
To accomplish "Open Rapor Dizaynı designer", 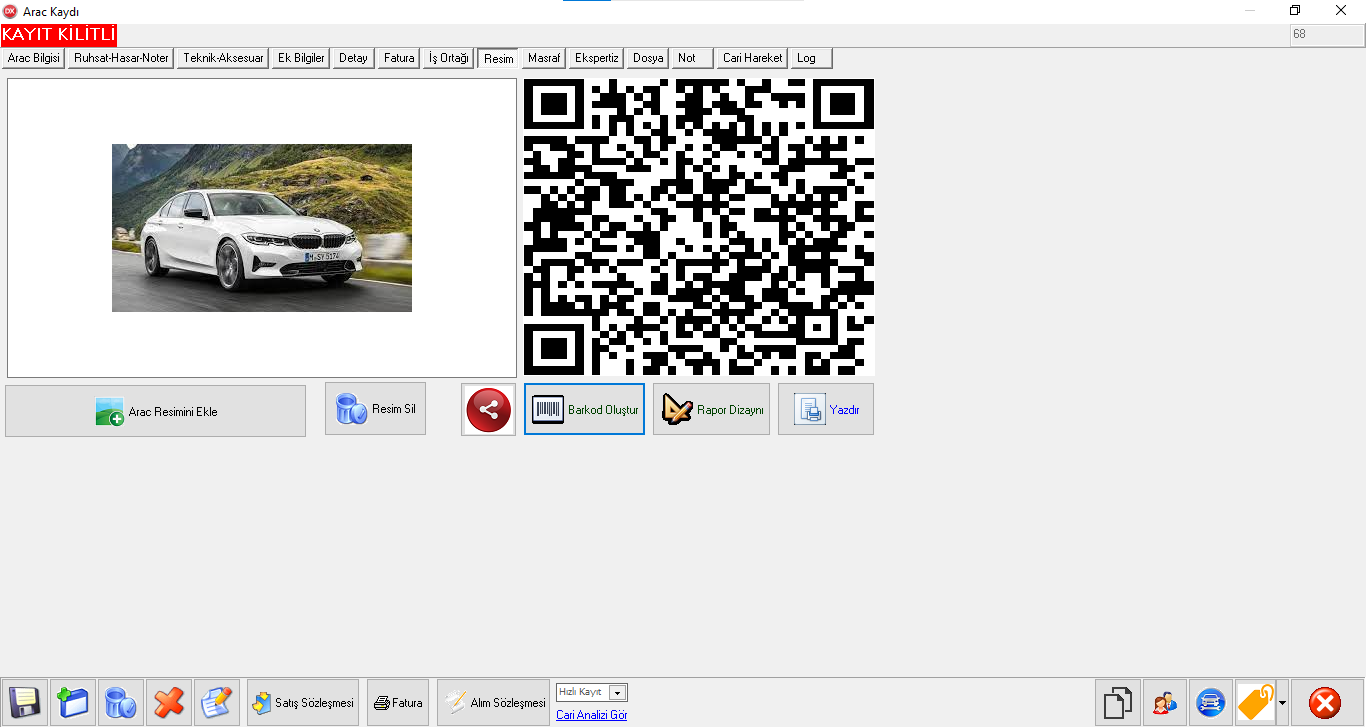I will 711,409.
